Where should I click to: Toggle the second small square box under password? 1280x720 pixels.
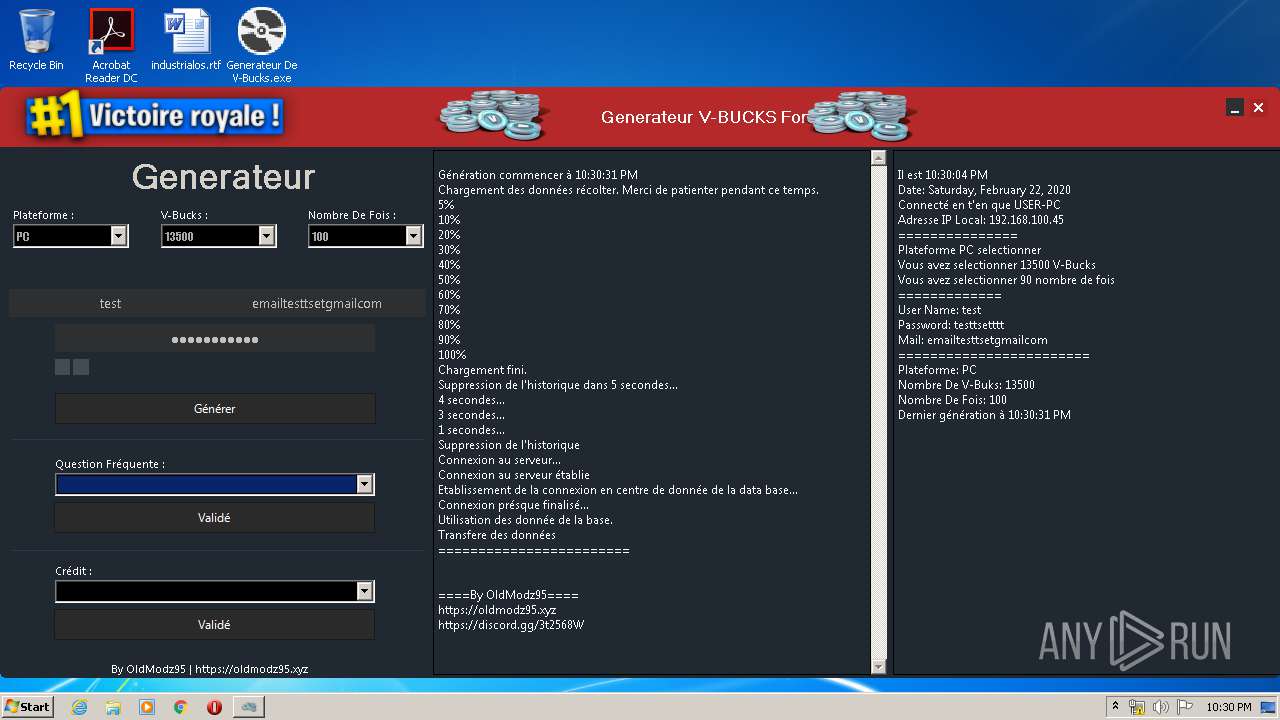pyautogui.click(x=81, y=367)
